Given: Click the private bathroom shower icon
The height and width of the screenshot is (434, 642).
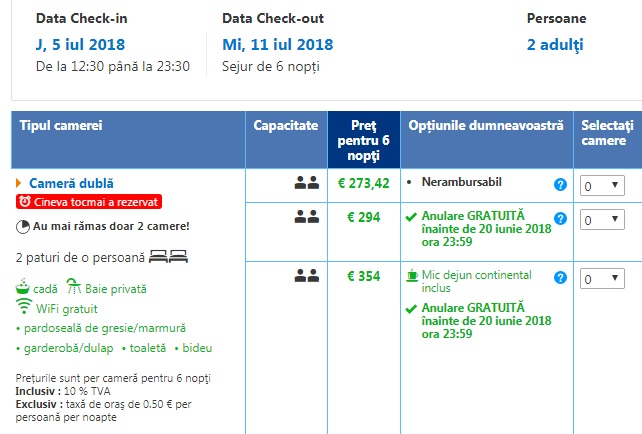Looking at the screenshot, I should (72, 287).
